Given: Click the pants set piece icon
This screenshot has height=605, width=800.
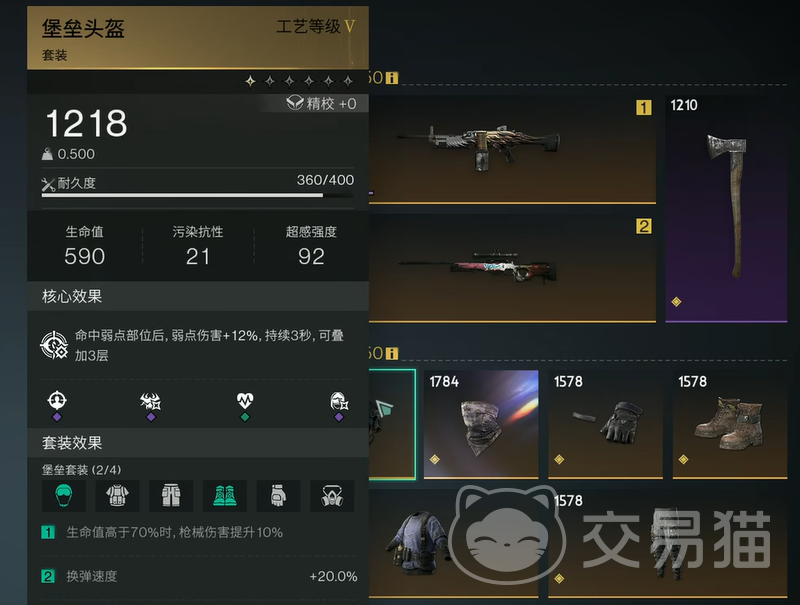Looking at the screenshot, I should tap(171, 495).
